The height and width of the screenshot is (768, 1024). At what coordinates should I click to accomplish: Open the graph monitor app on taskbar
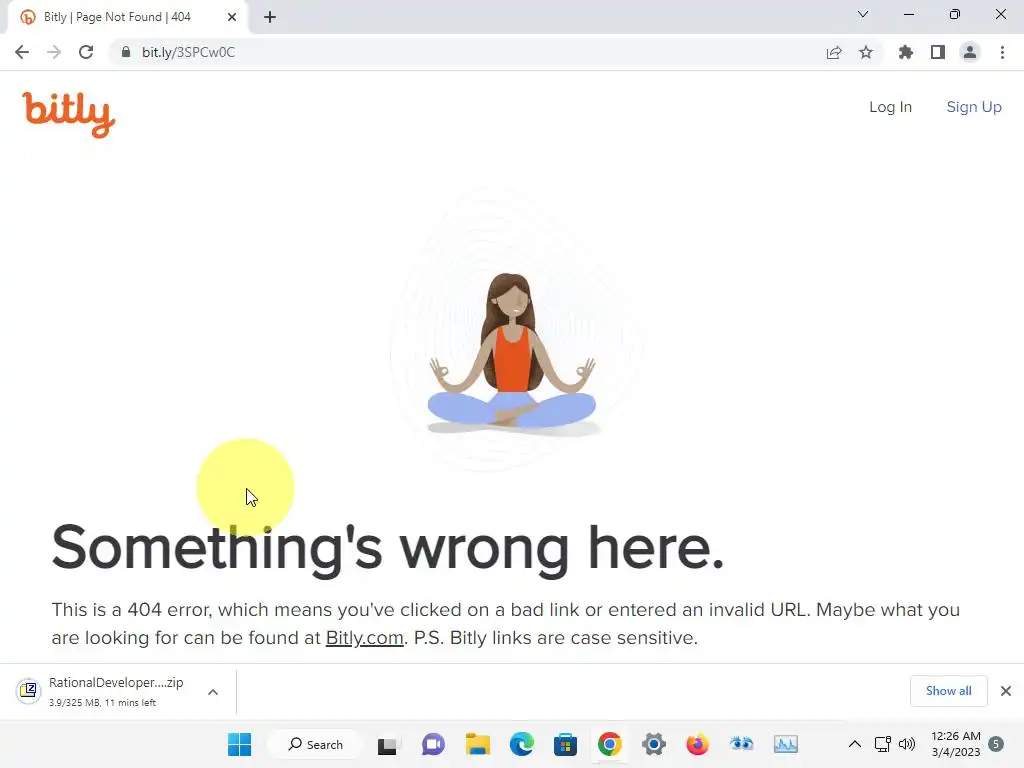(786, 744)
